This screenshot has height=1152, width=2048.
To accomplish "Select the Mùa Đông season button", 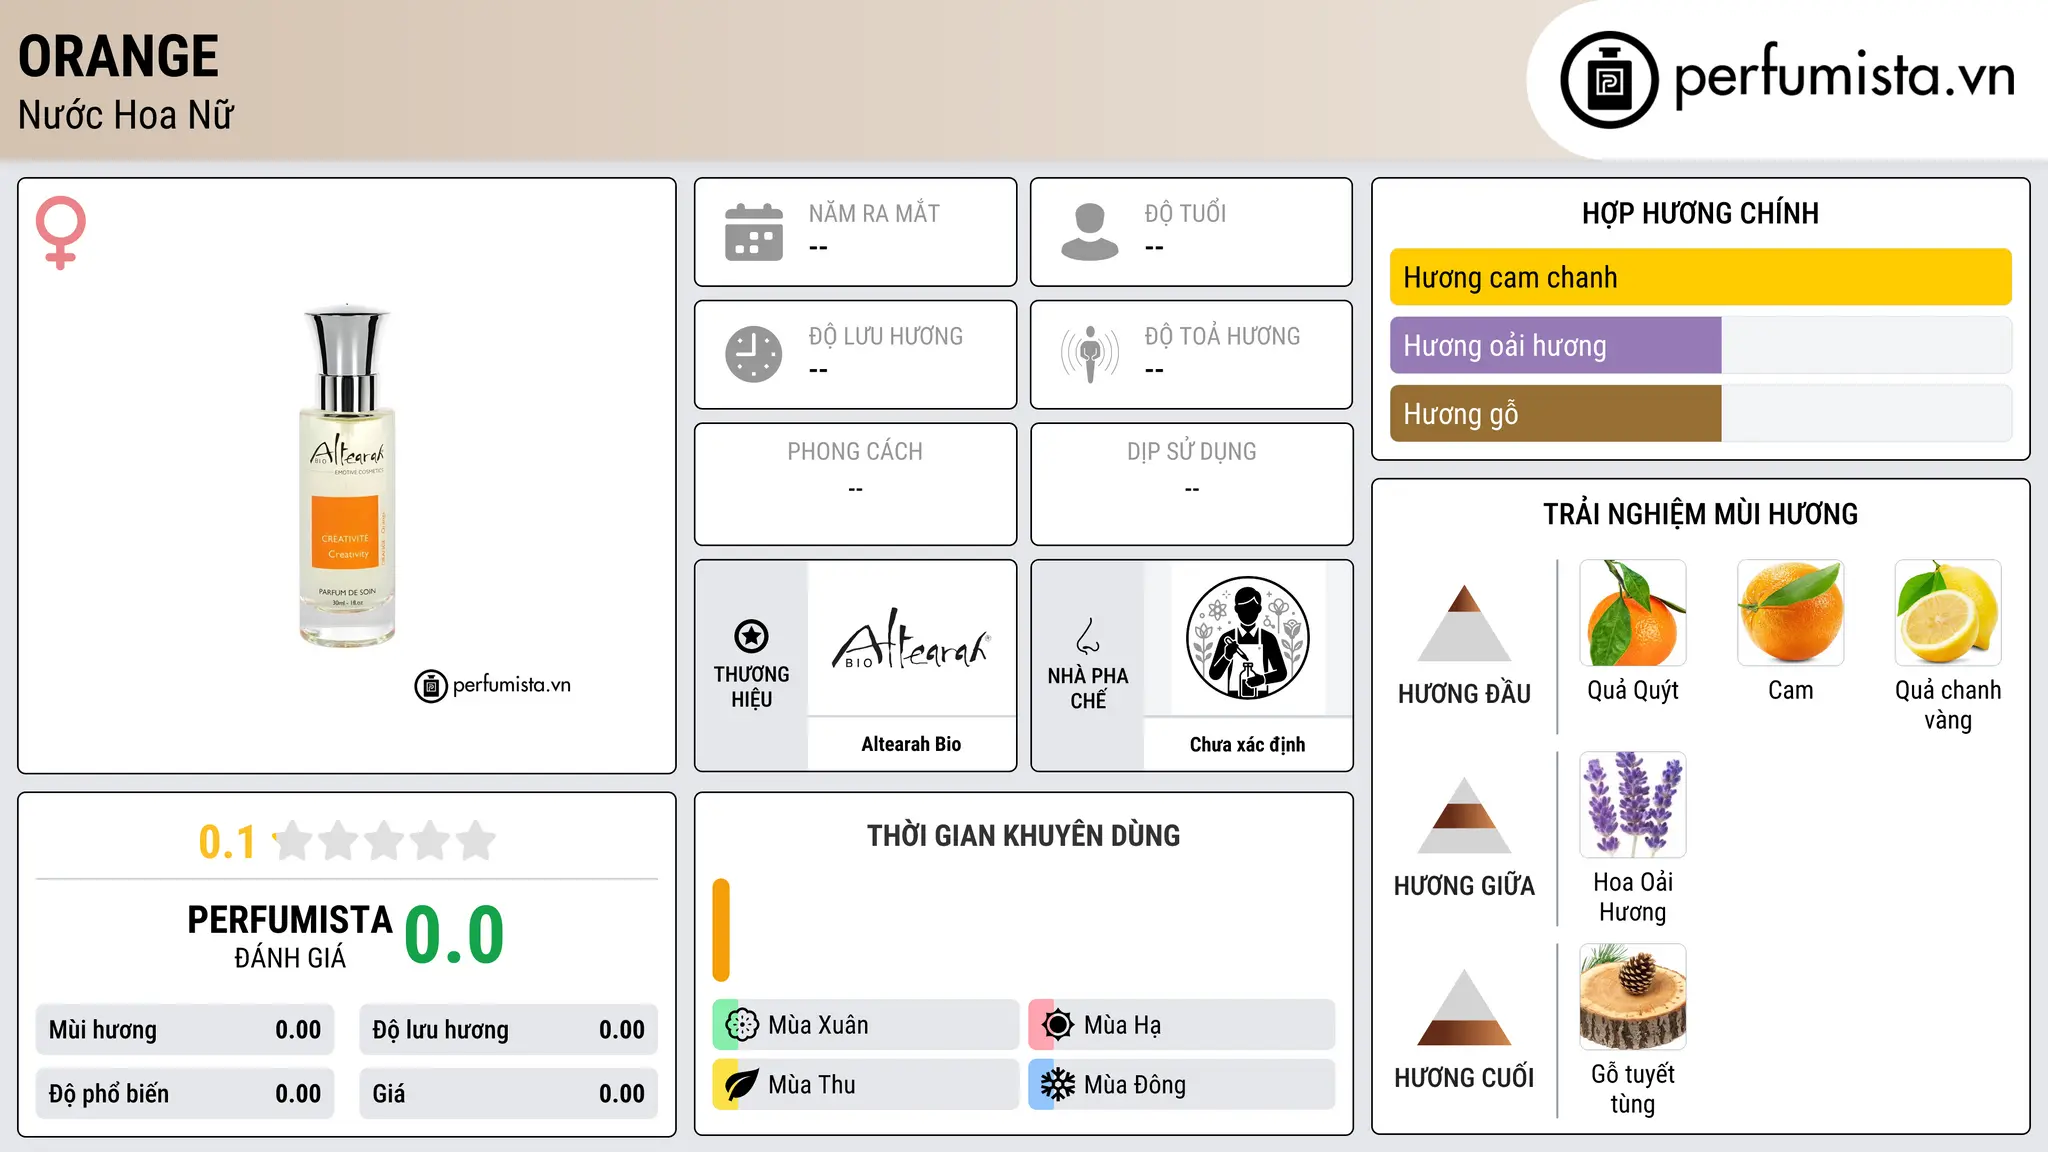I will point(1182,1085).
